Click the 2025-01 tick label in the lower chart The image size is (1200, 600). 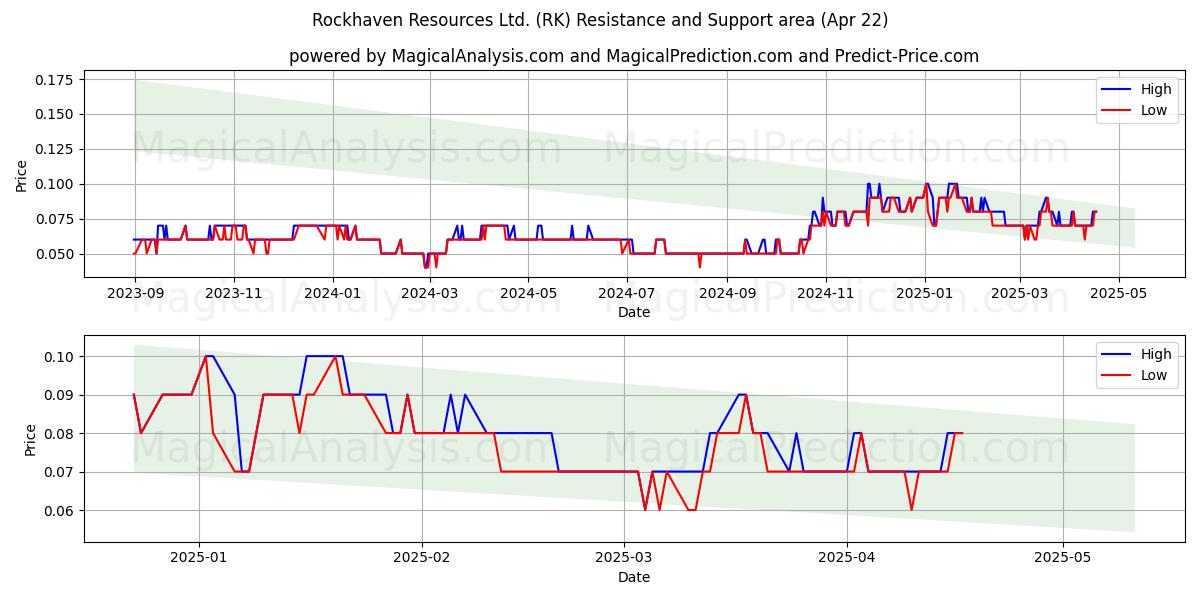[x=199, y=558]
